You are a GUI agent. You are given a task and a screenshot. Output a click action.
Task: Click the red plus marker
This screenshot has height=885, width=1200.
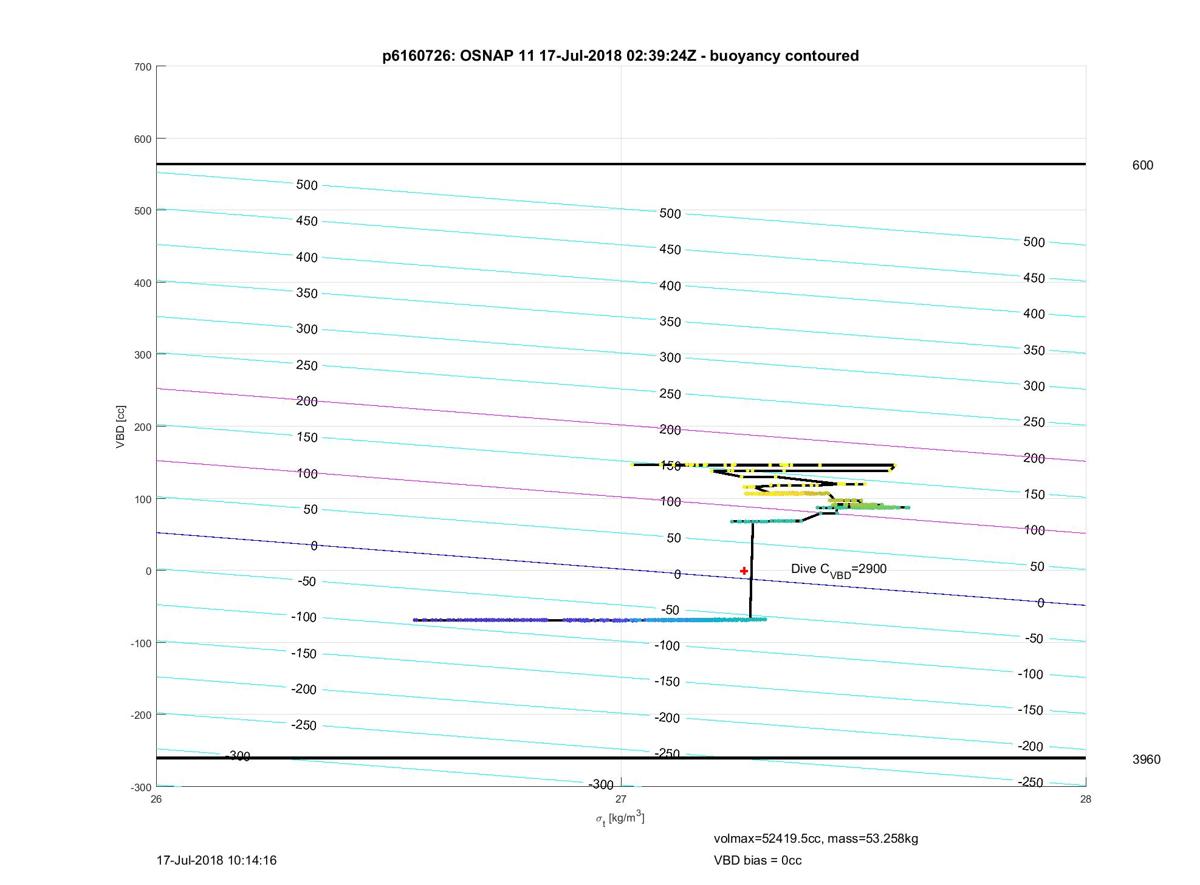(x=744, y=571)
